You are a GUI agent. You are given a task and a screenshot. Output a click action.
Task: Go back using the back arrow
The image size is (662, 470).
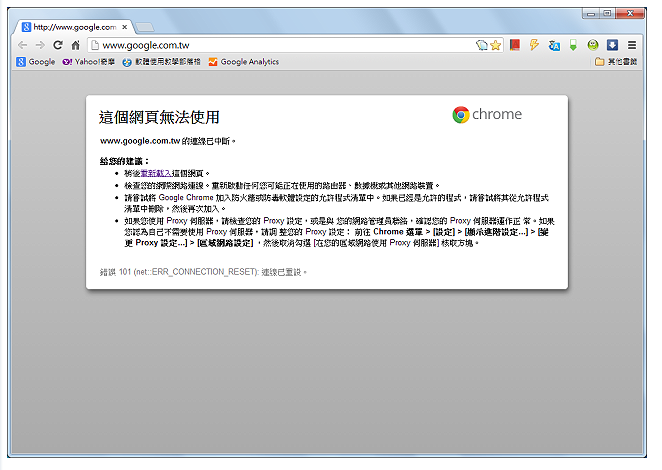pos(22,45)
